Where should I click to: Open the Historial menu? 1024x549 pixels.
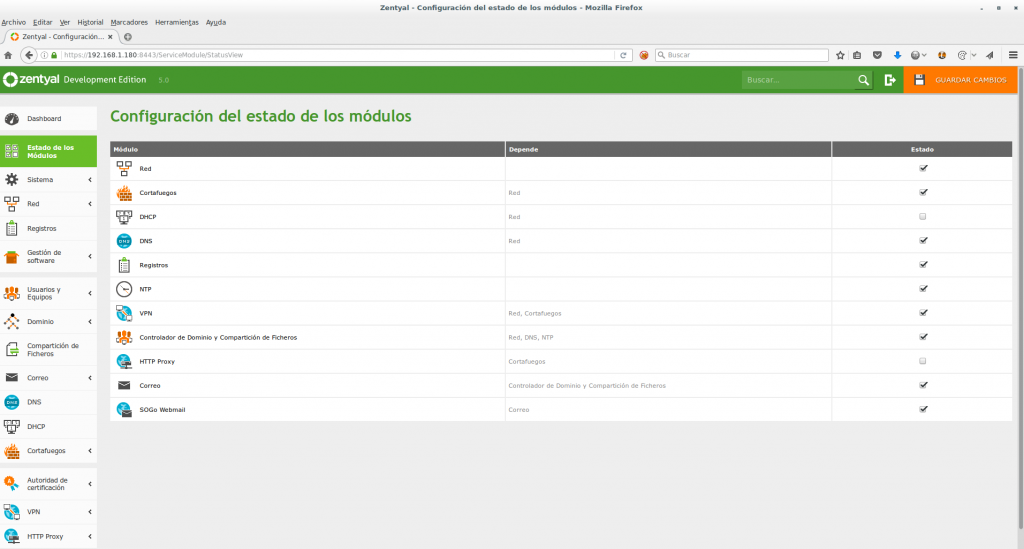click(x=90, y=22)
